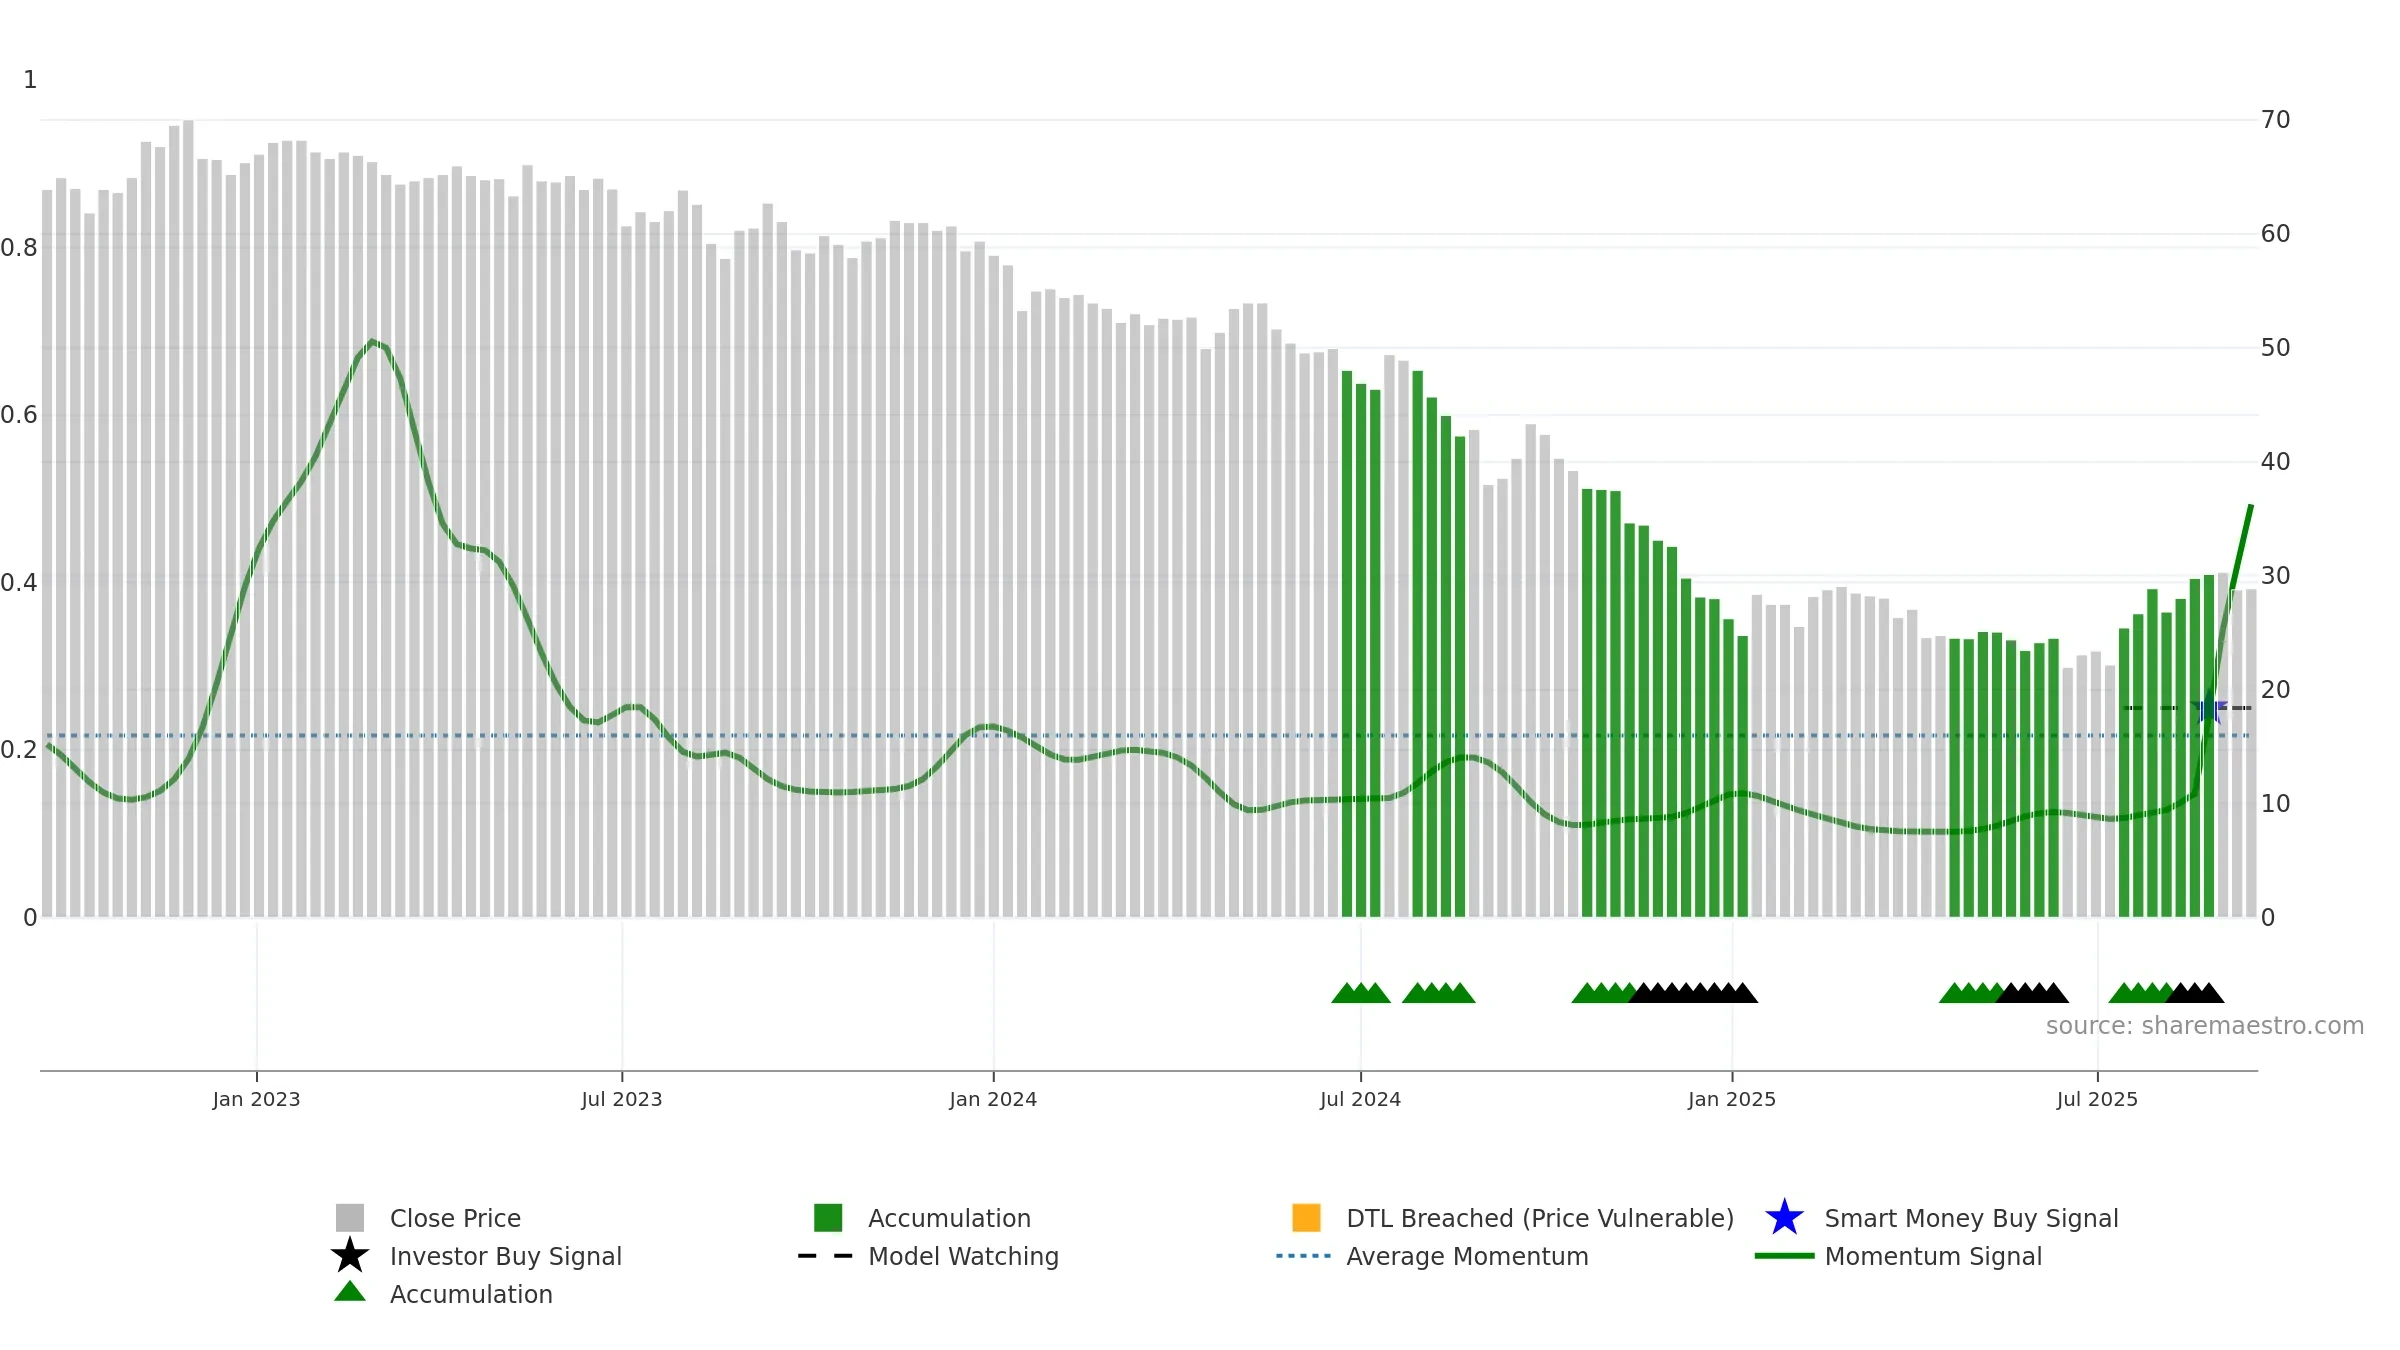Viewport: 2400px width, 1350px height.
Task: Click the DTL Breached (Price Vulnerable) legend label
Action: point(1540,1219)
